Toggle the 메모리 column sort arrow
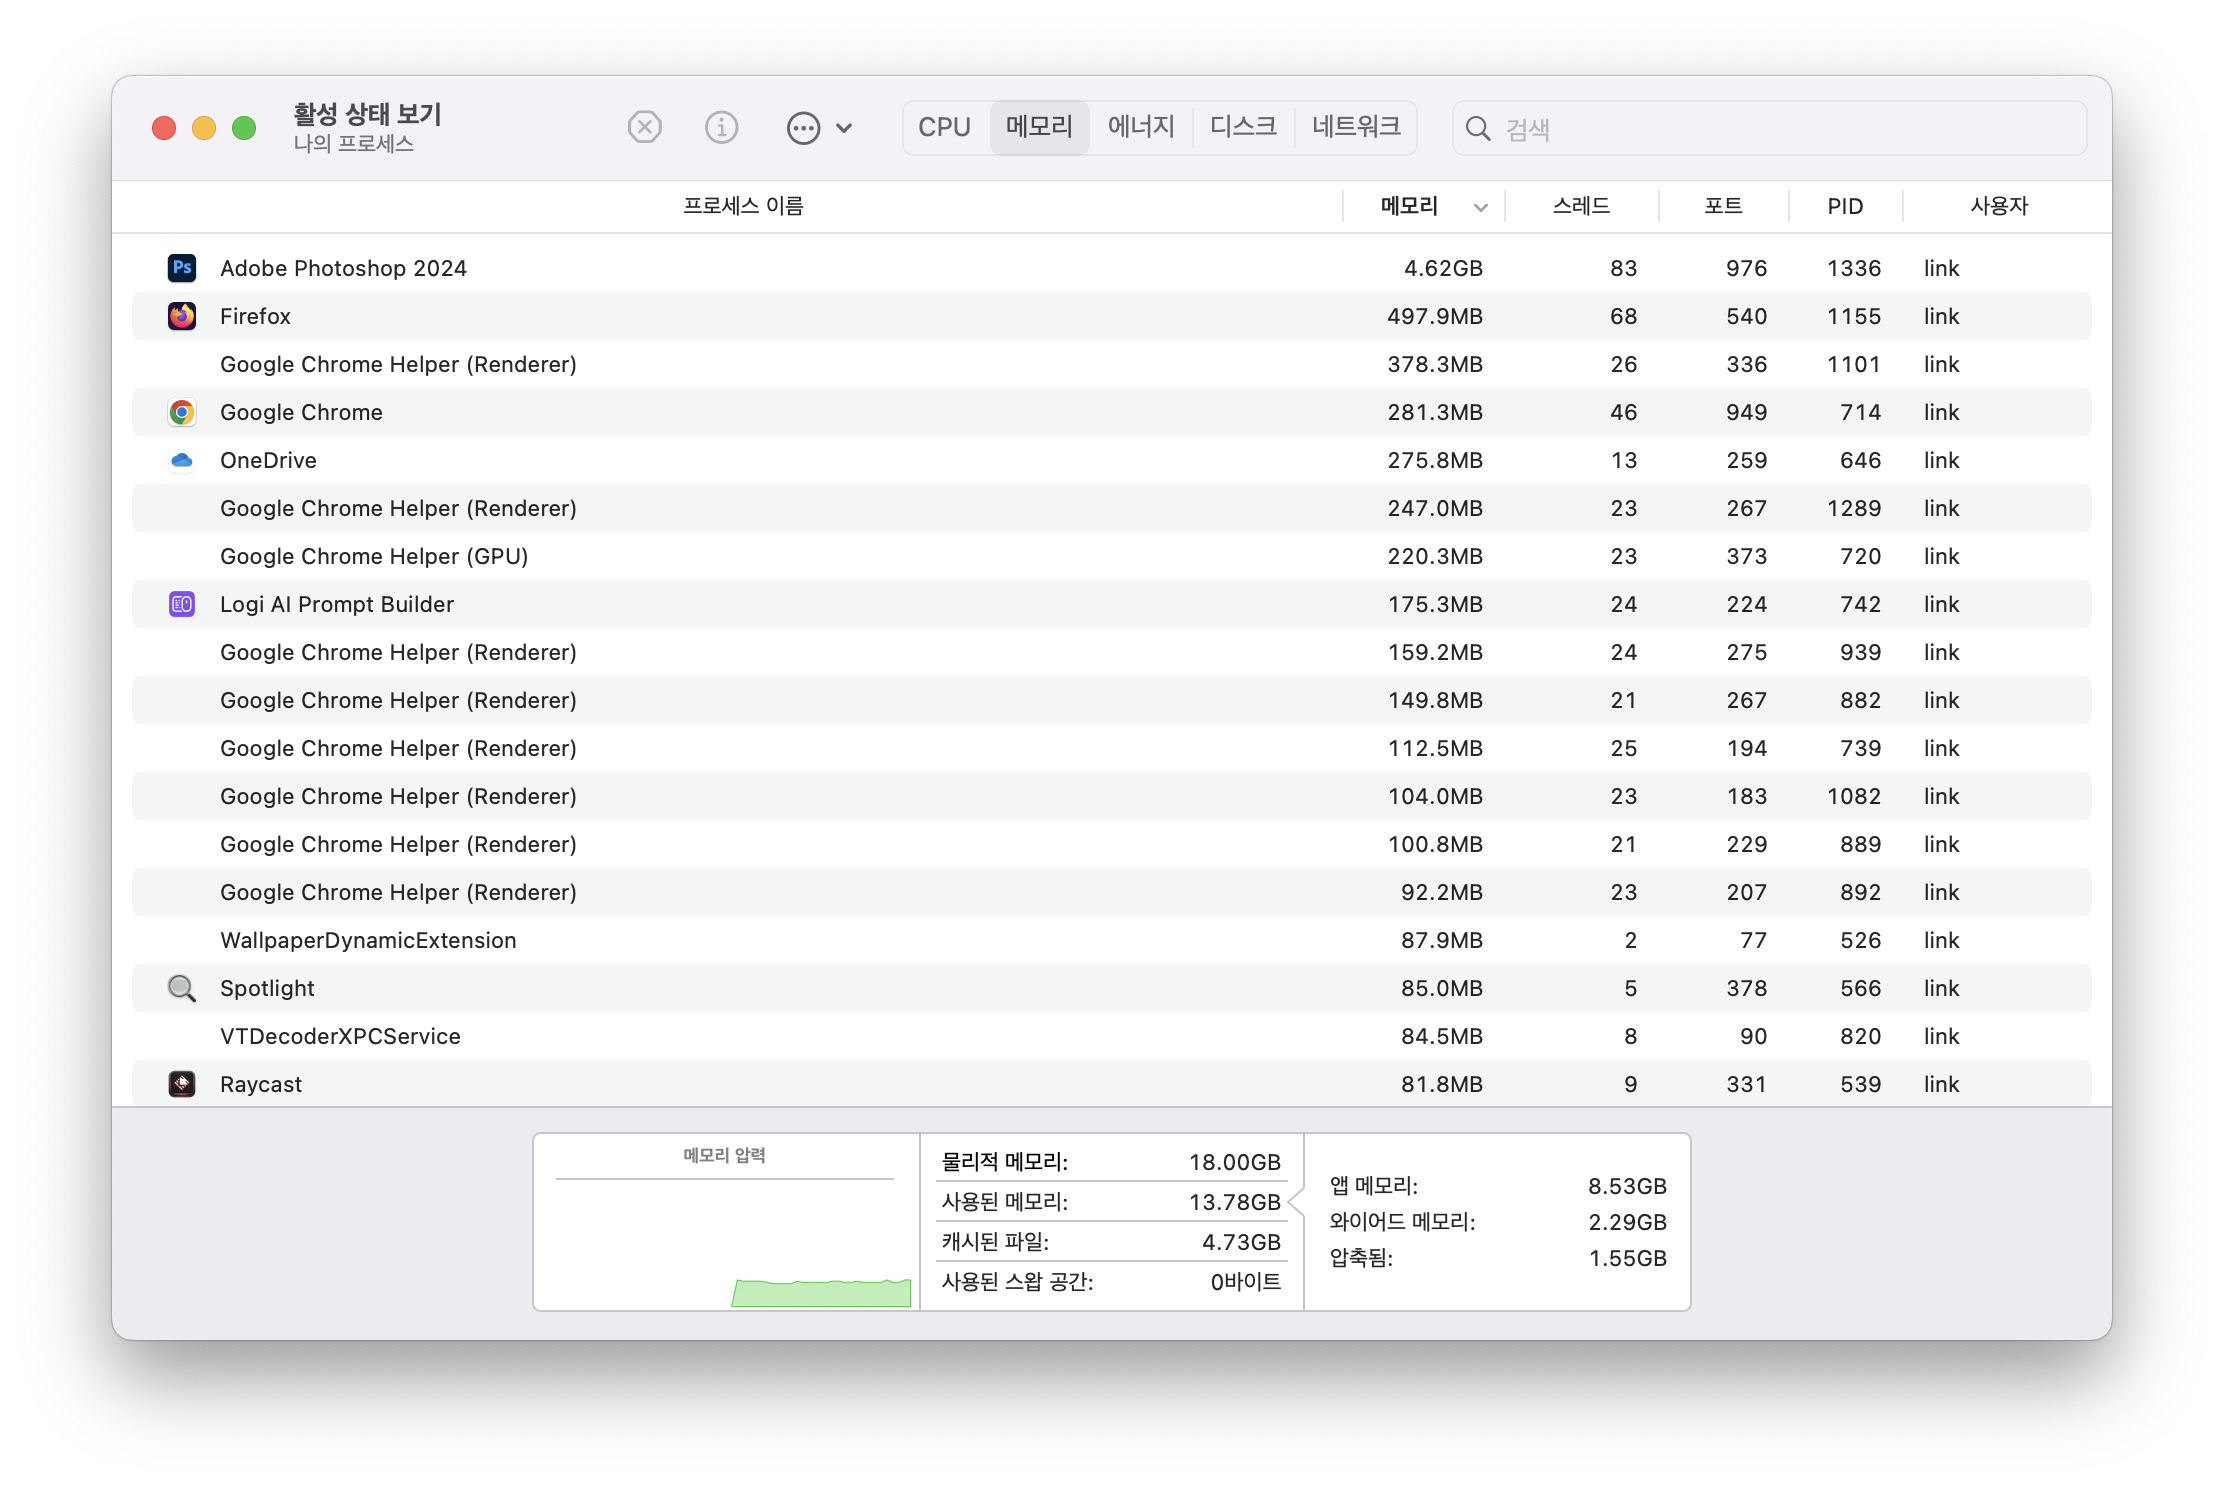The image size is (2224, 1488). coord(1481,207)
